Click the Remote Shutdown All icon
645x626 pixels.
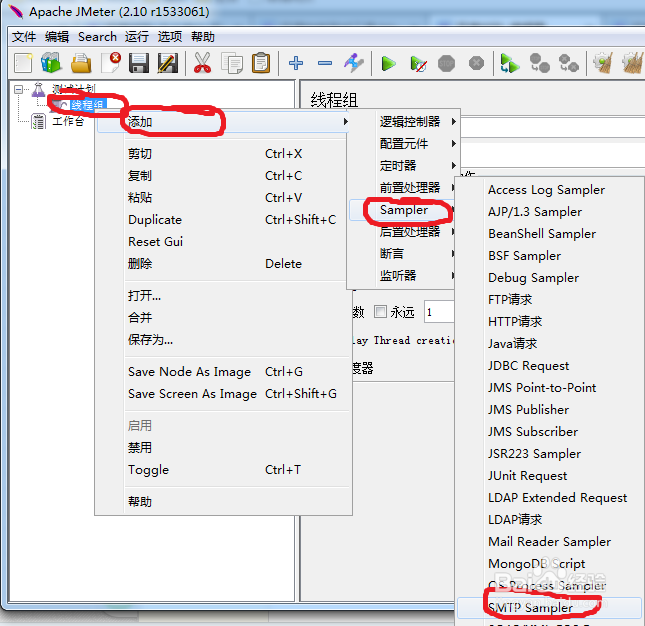click(568, 63)
